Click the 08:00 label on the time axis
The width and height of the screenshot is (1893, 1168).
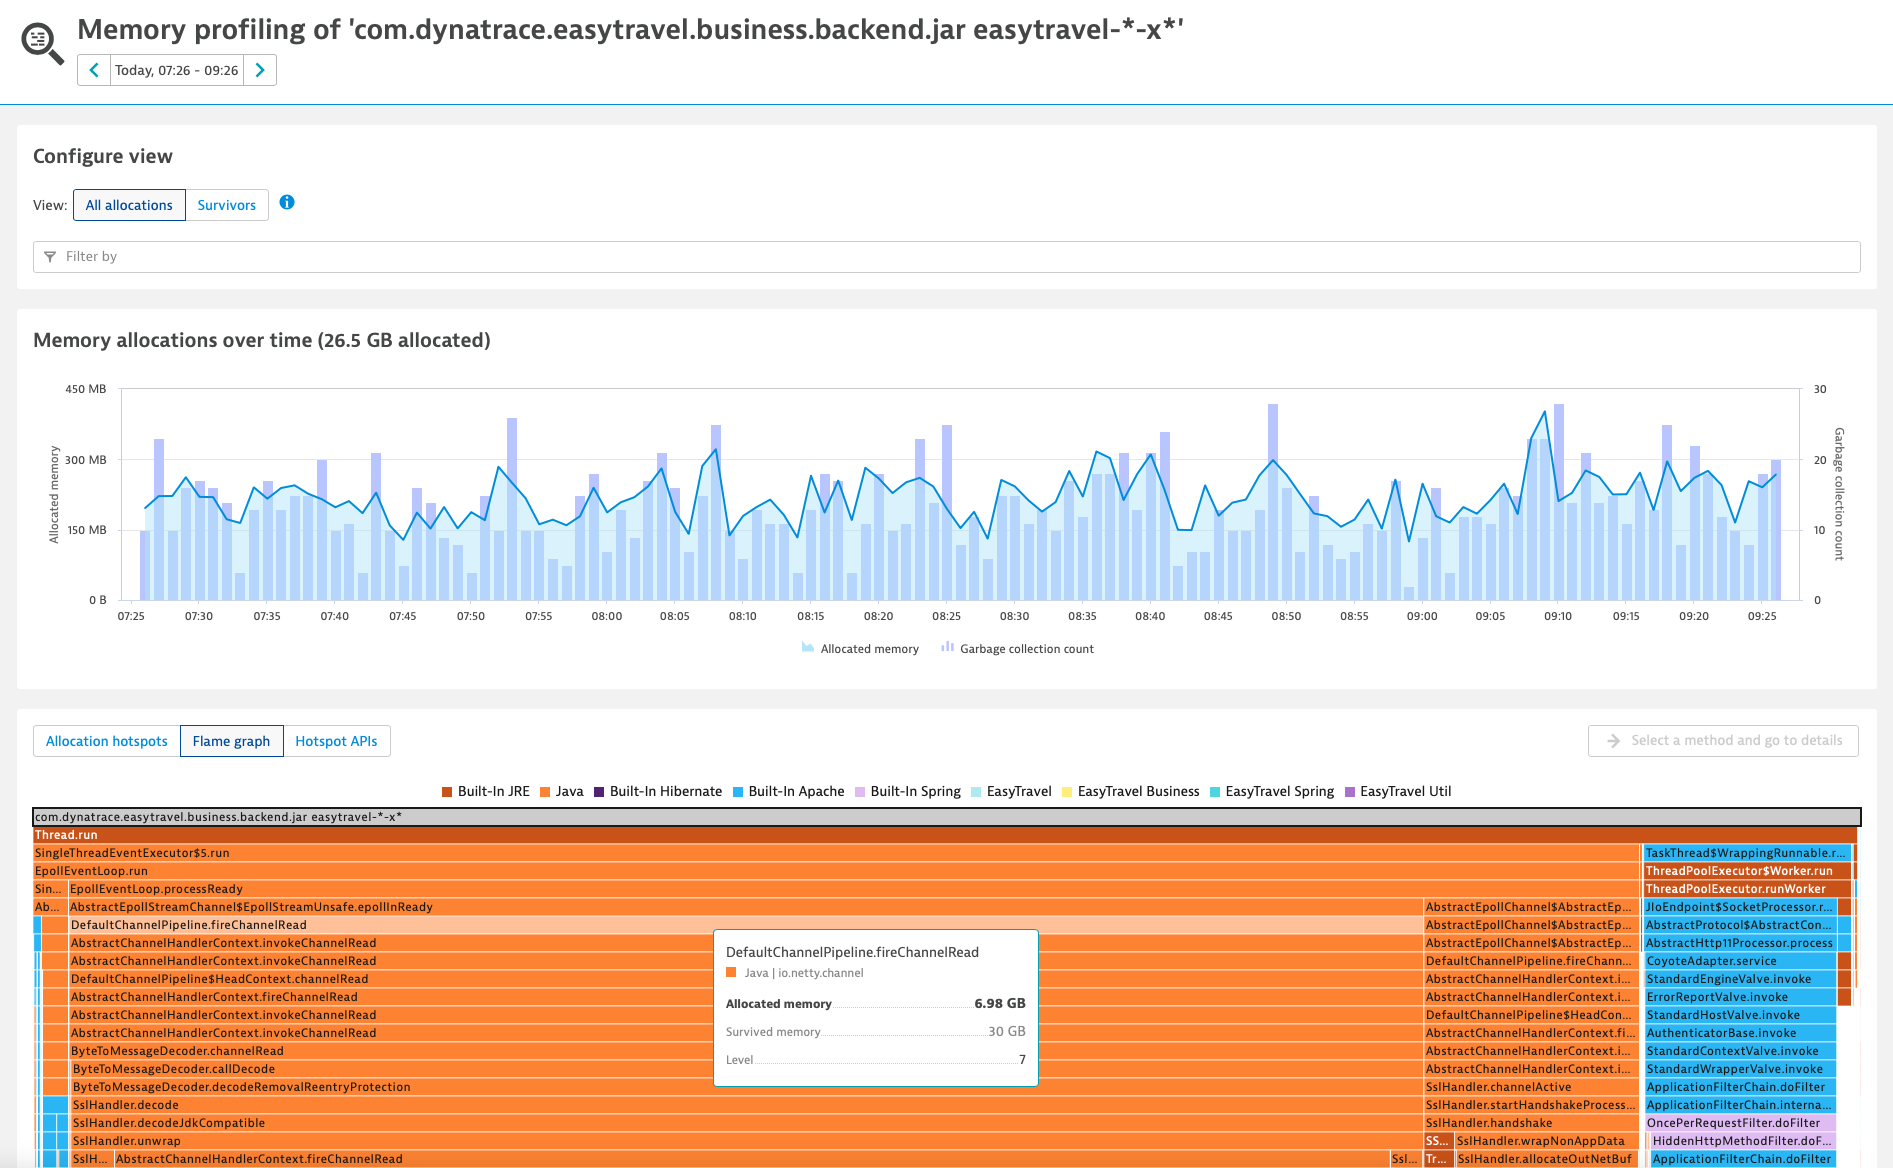pyautogui.click(x=607, y=616)
